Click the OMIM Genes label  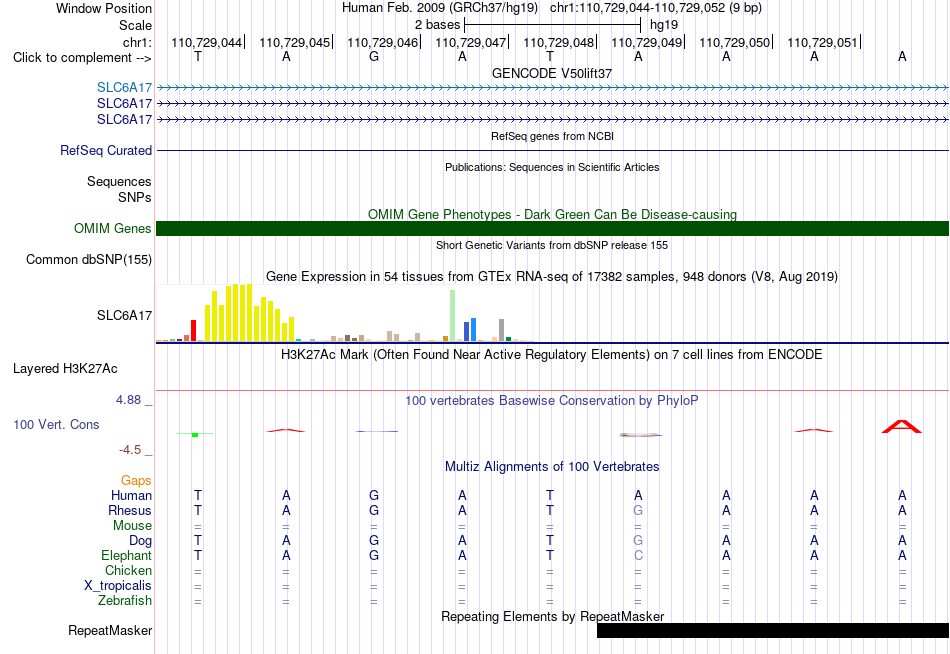pyautogui.click(x=112, y=229)
